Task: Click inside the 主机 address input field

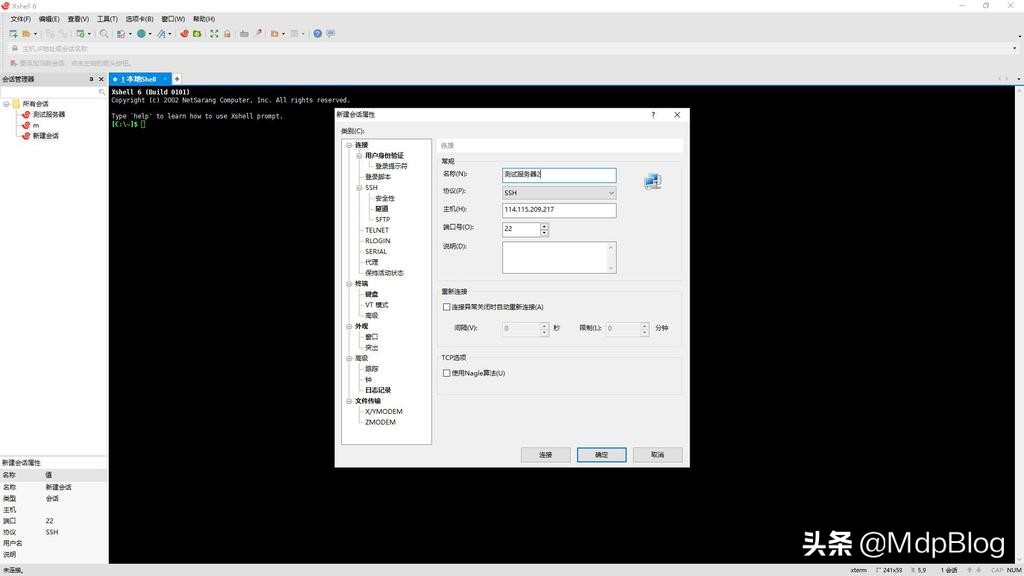Action: tap(558, 210)
